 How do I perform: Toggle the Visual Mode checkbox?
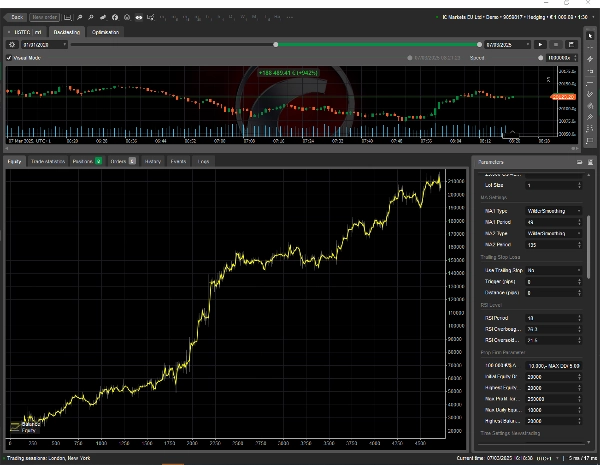coord(10,57)
